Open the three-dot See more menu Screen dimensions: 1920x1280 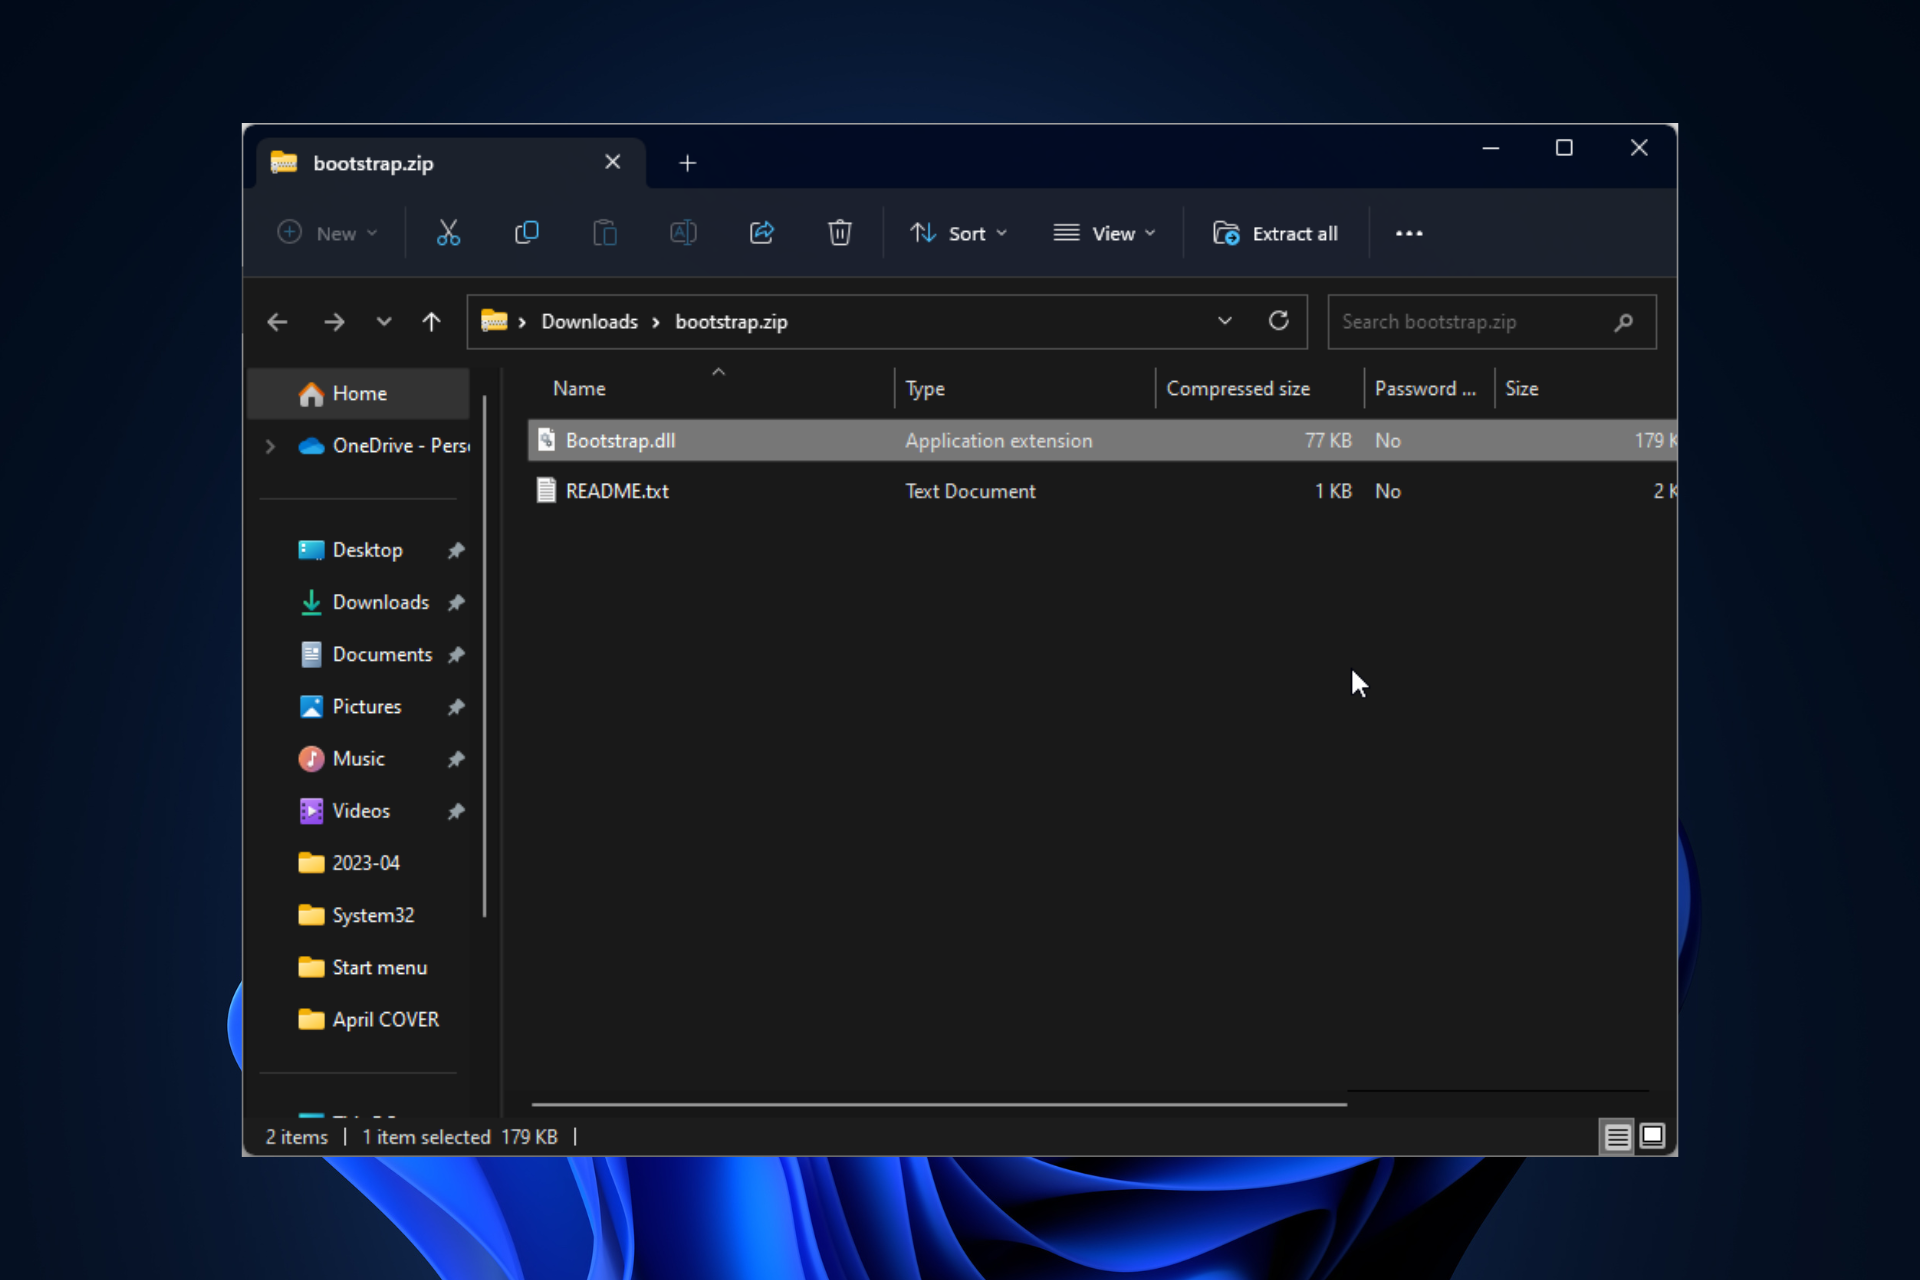click(1409, 233)
